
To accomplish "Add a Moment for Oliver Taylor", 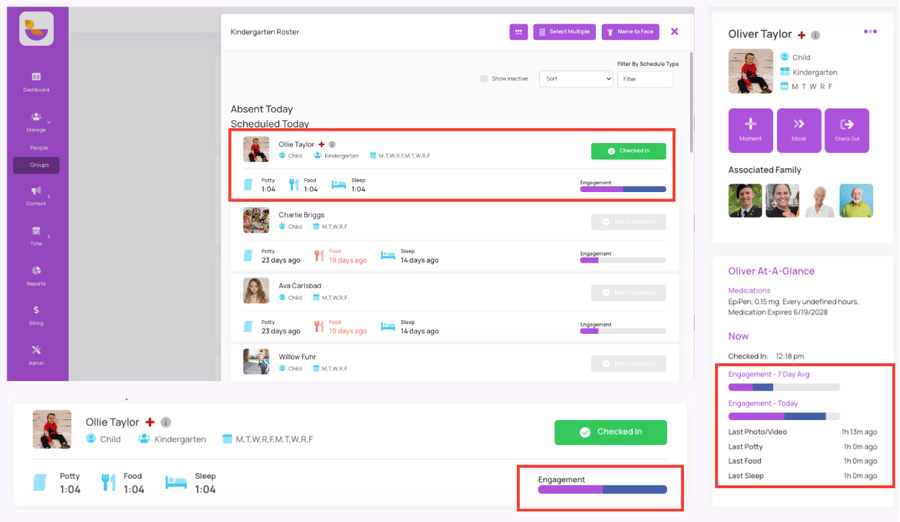I will pos(750,129).
